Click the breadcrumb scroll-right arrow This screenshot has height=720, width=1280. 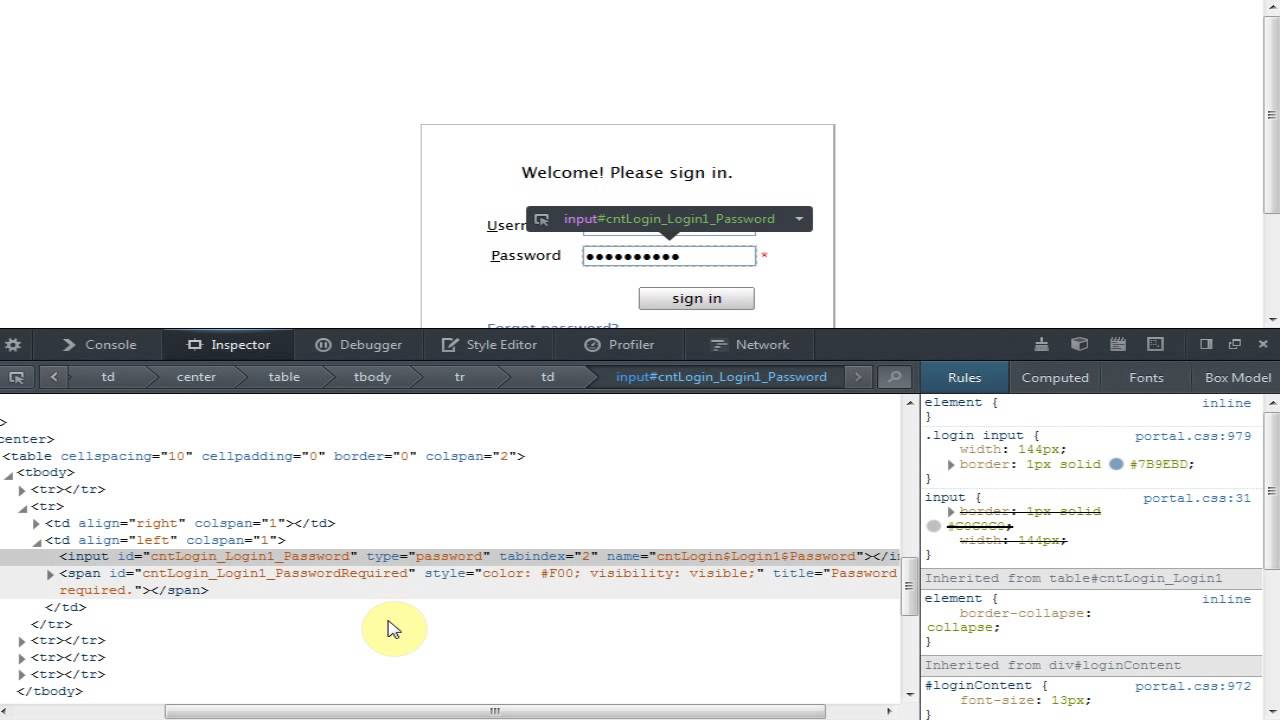858,377
